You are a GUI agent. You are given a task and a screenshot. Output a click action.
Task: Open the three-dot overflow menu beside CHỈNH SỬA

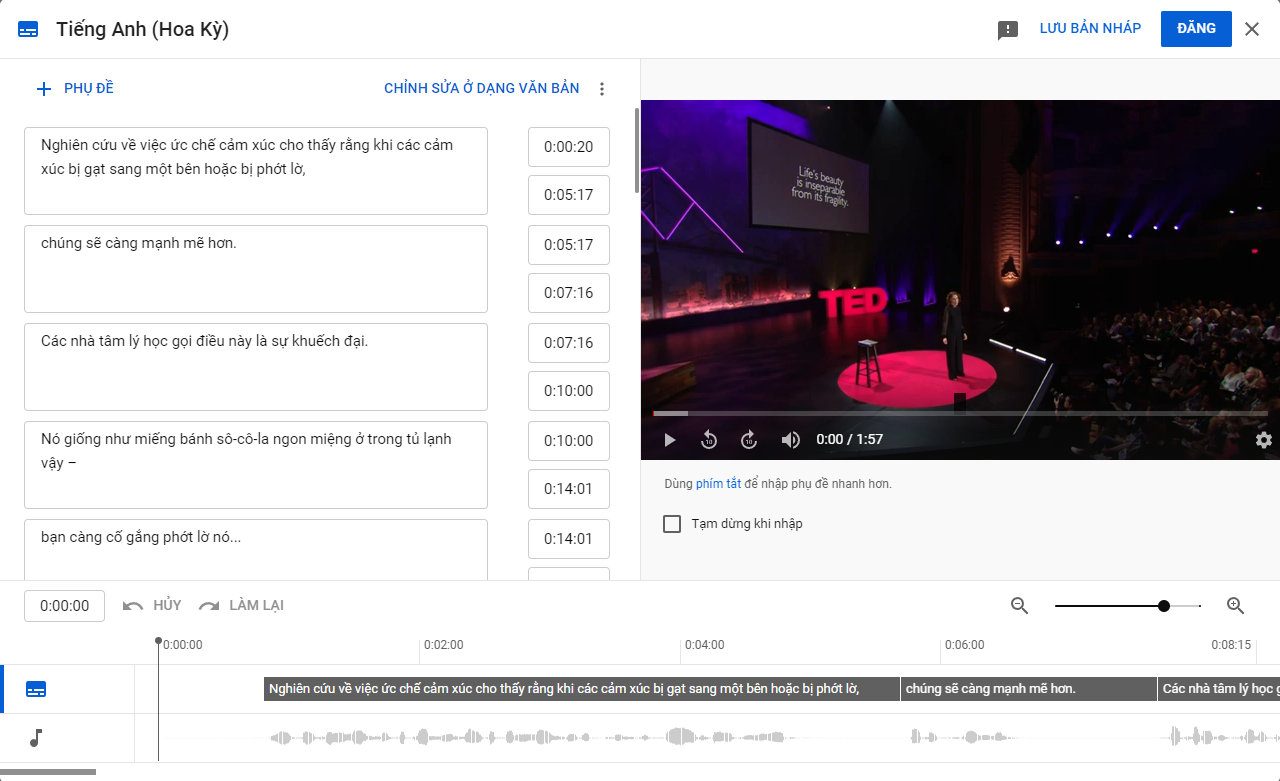602,88
